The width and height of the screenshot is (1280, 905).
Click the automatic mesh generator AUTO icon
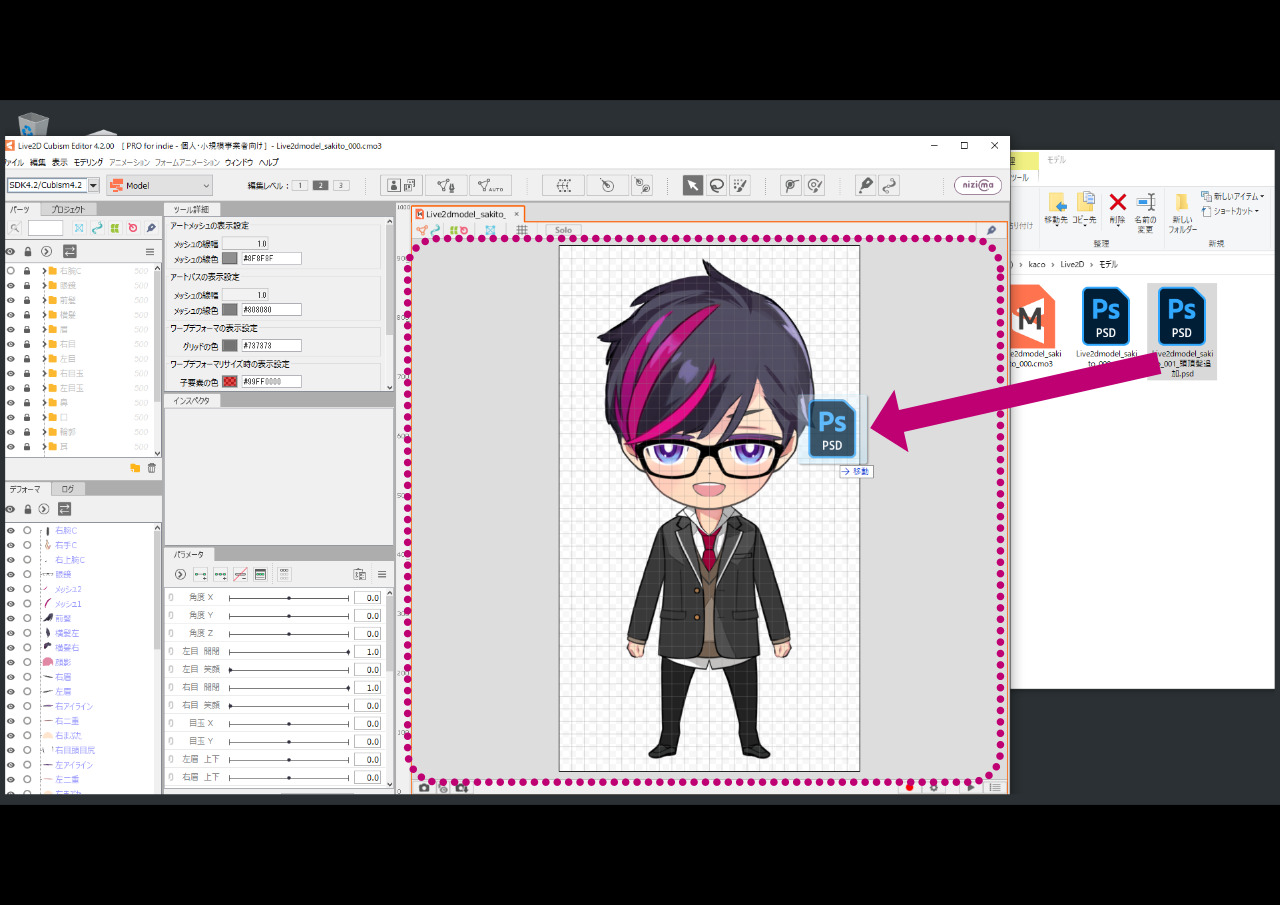point(490,185)
